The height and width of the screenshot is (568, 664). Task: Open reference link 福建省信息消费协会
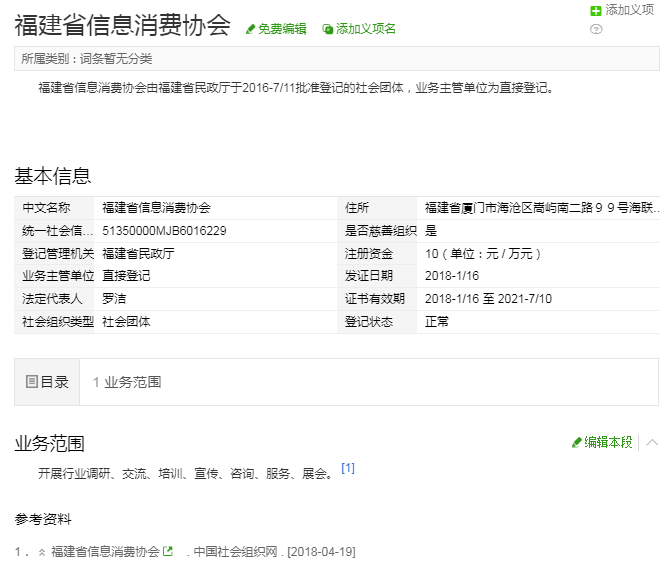click(x=105, y=551)
